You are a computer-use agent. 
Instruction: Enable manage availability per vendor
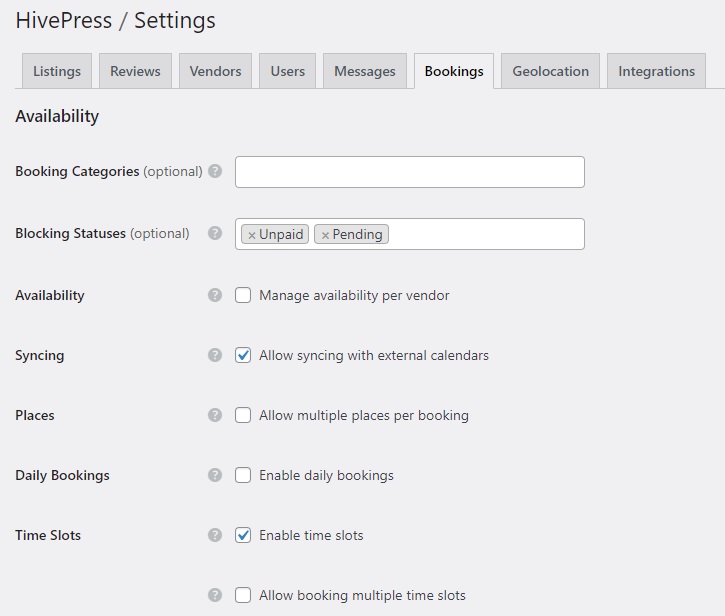click(243, 295)
